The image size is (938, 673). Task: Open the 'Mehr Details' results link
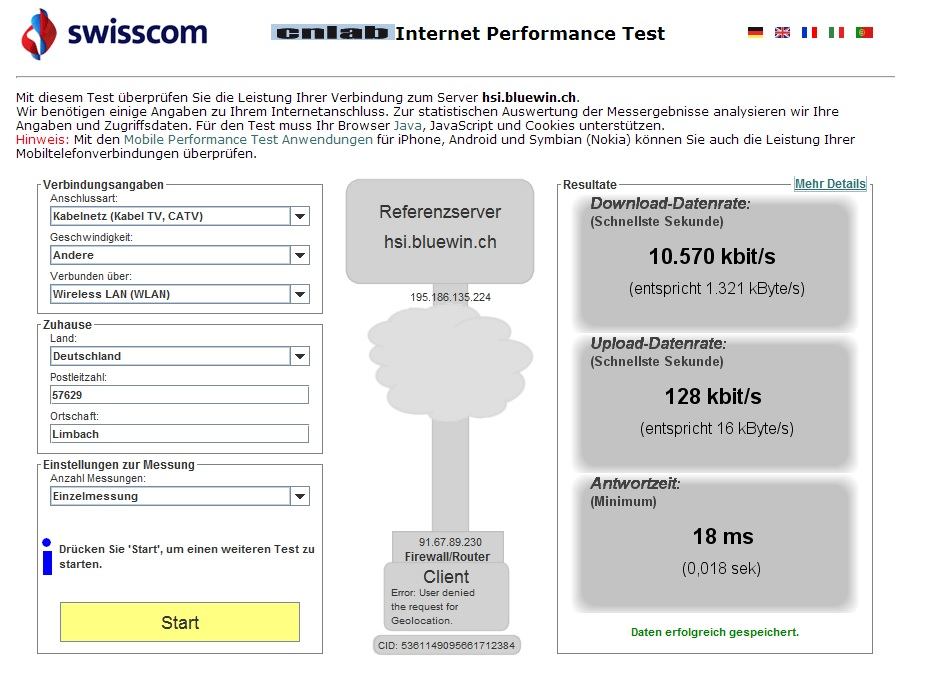830,184
